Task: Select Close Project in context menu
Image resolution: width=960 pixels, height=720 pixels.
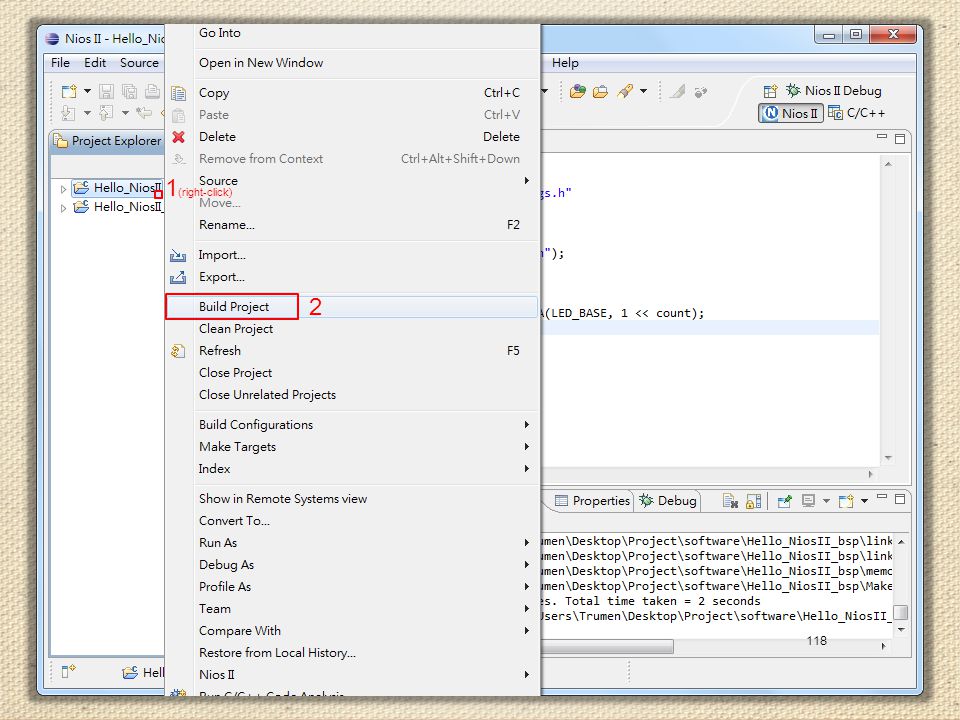Action: click(x=353, y=373)
